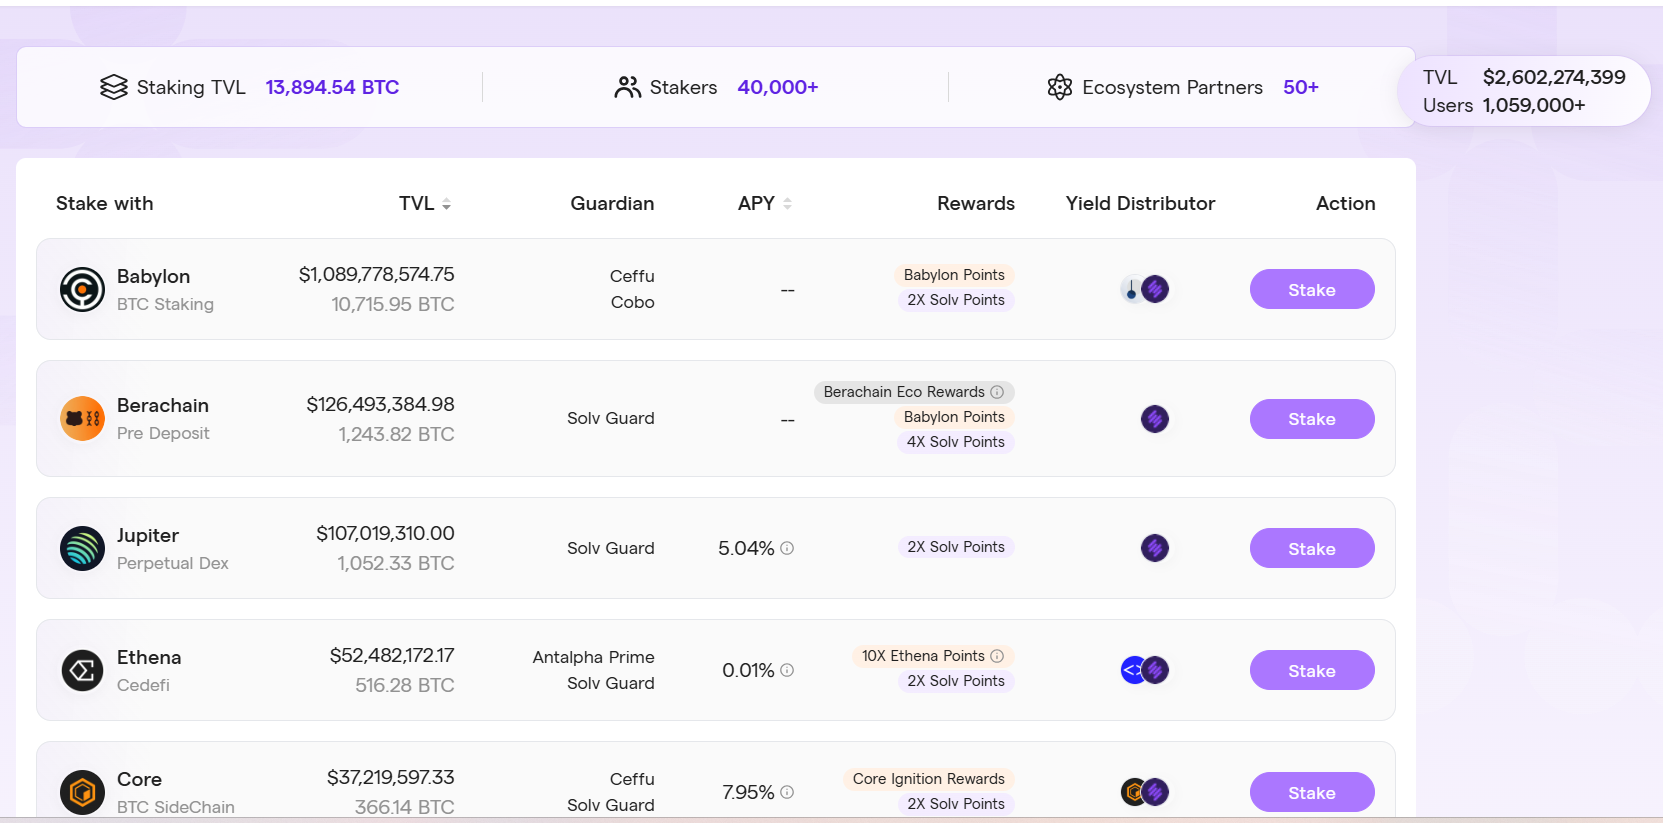The height and width of the screenshot is (823, 1663).
Task: Click the Core protocol logo icon
Action: [82, 793]
